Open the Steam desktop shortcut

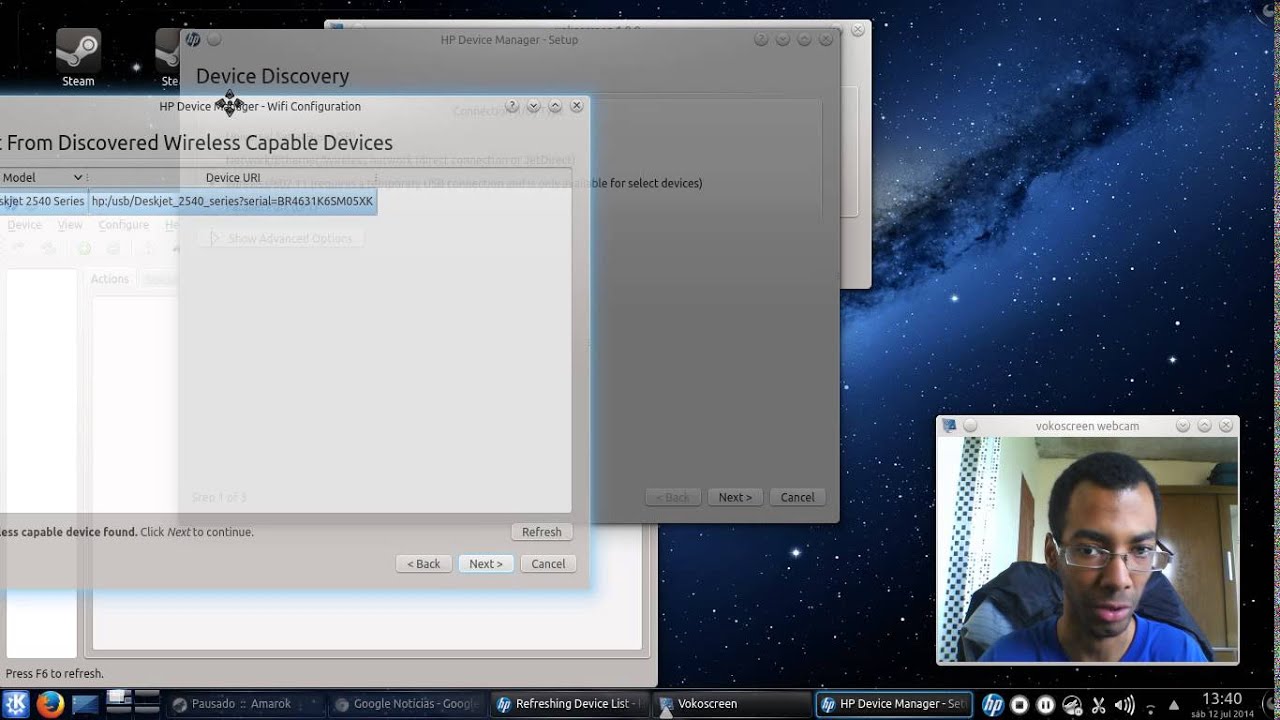point(78,57)
